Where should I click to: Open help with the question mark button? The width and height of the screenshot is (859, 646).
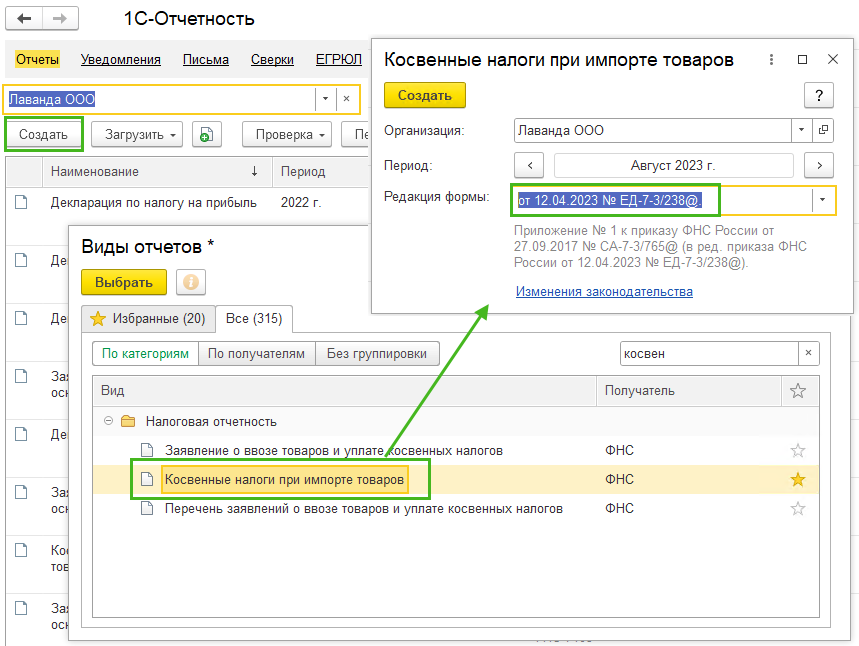click(818, 95)
